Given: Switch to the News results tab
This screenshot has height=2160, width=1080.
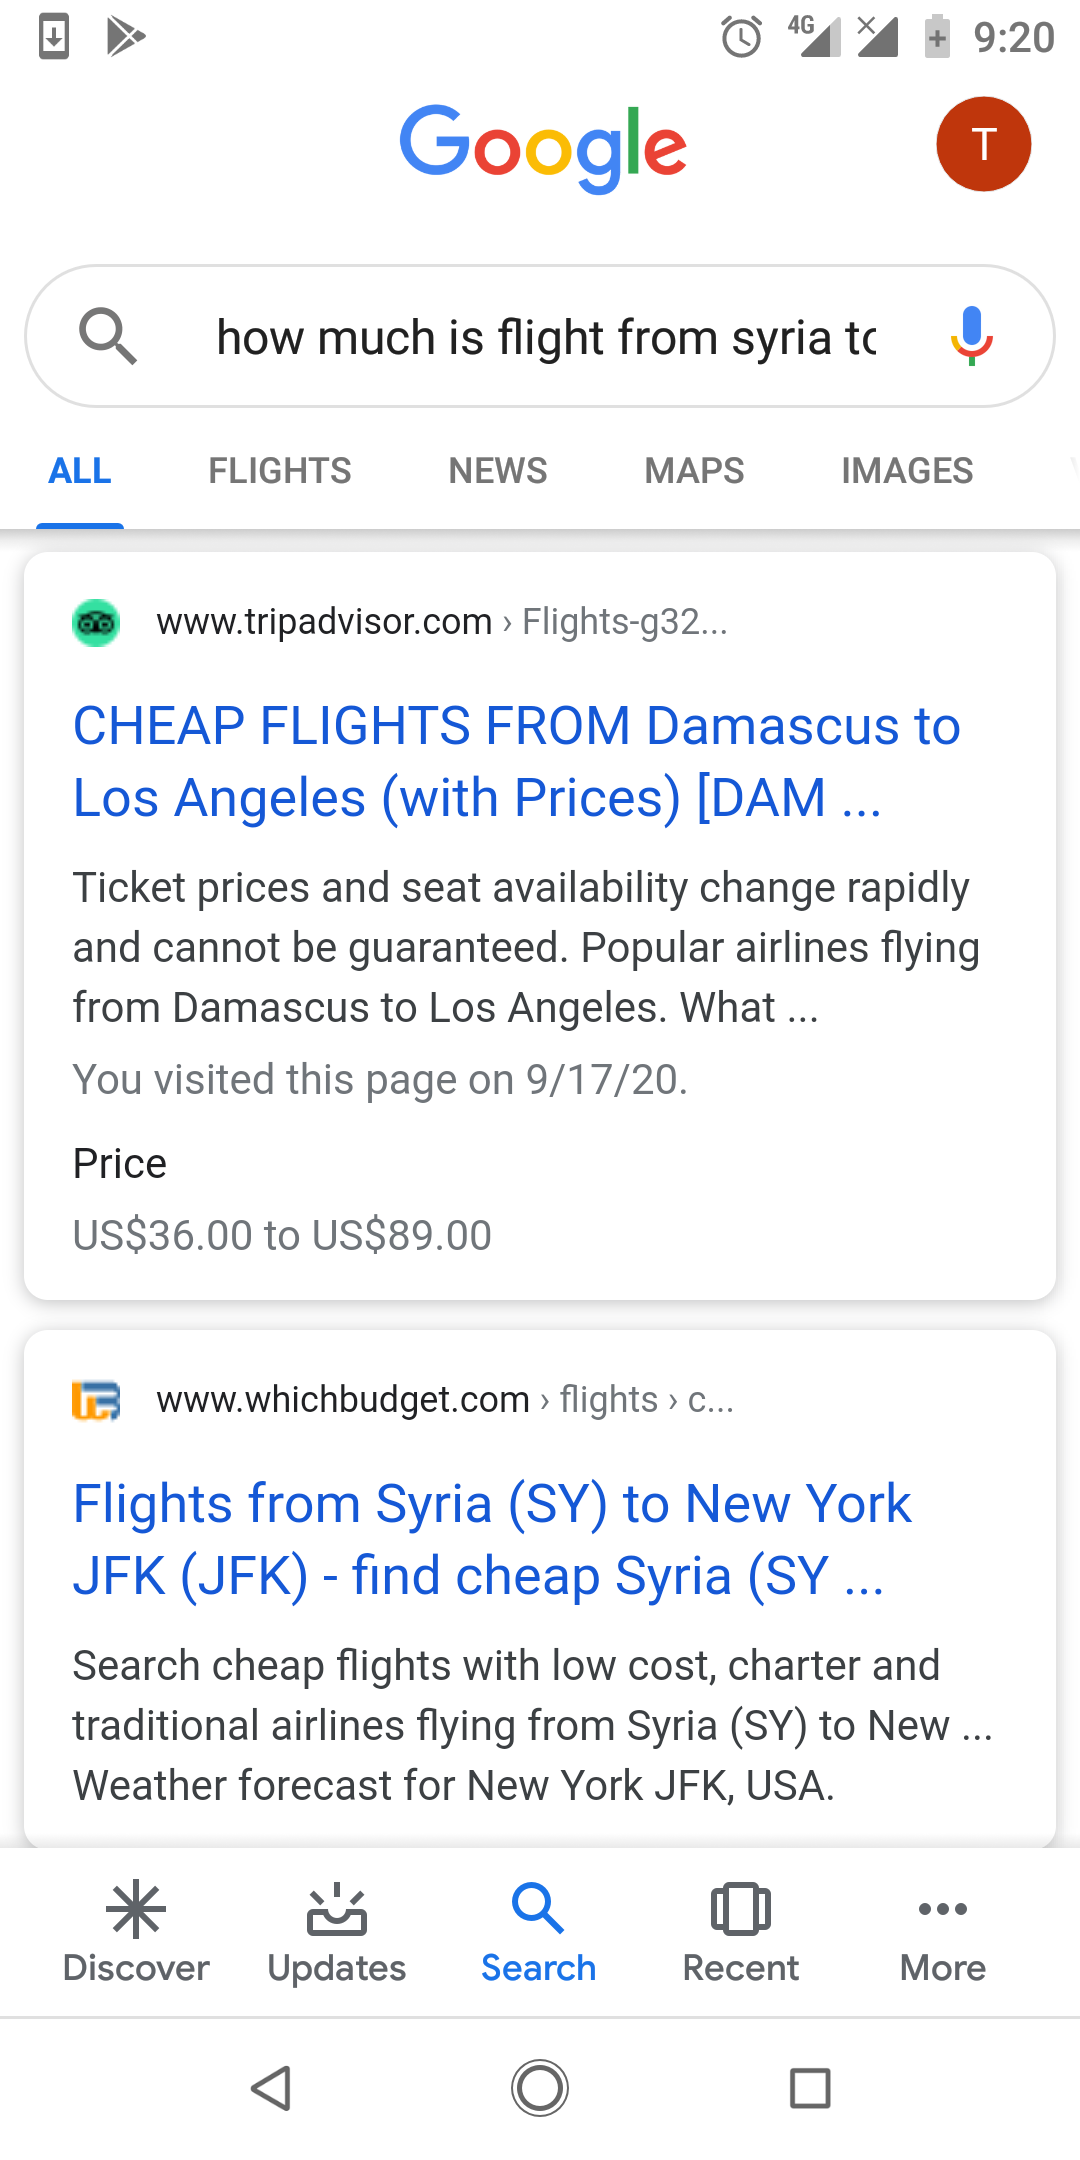Looking at the screenshot, I should pos(498,470).
